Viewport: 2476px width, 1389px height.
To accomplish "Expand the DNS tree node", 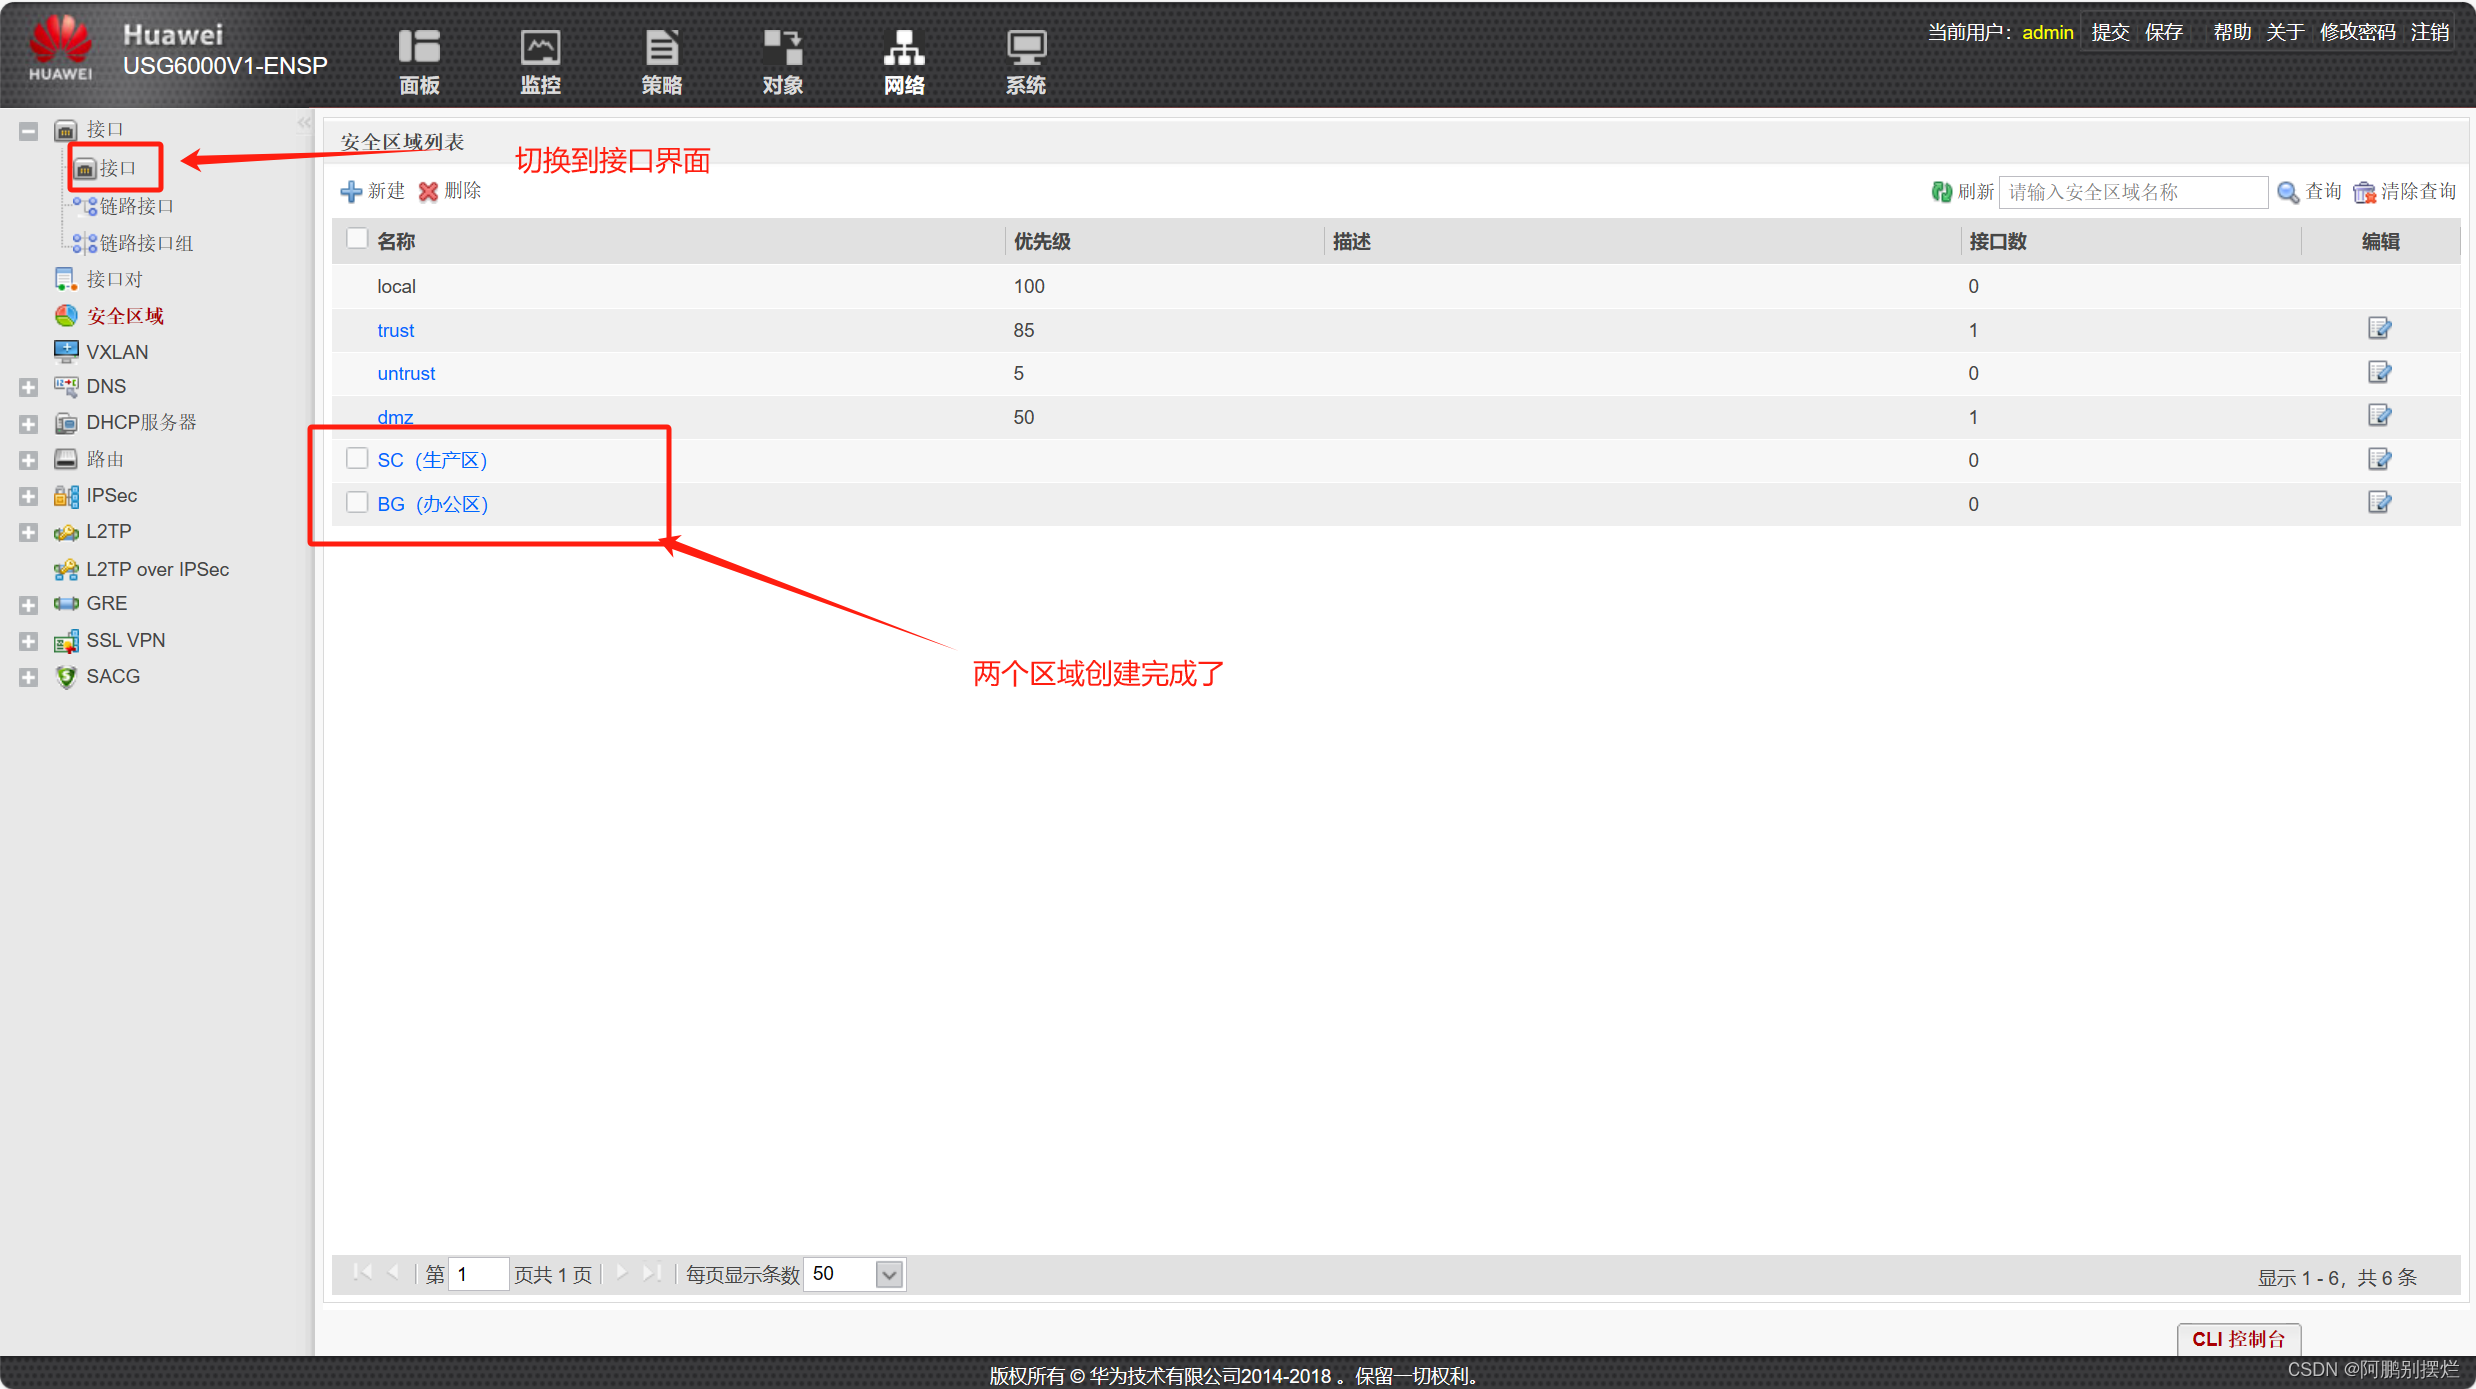I will (28, 387).
